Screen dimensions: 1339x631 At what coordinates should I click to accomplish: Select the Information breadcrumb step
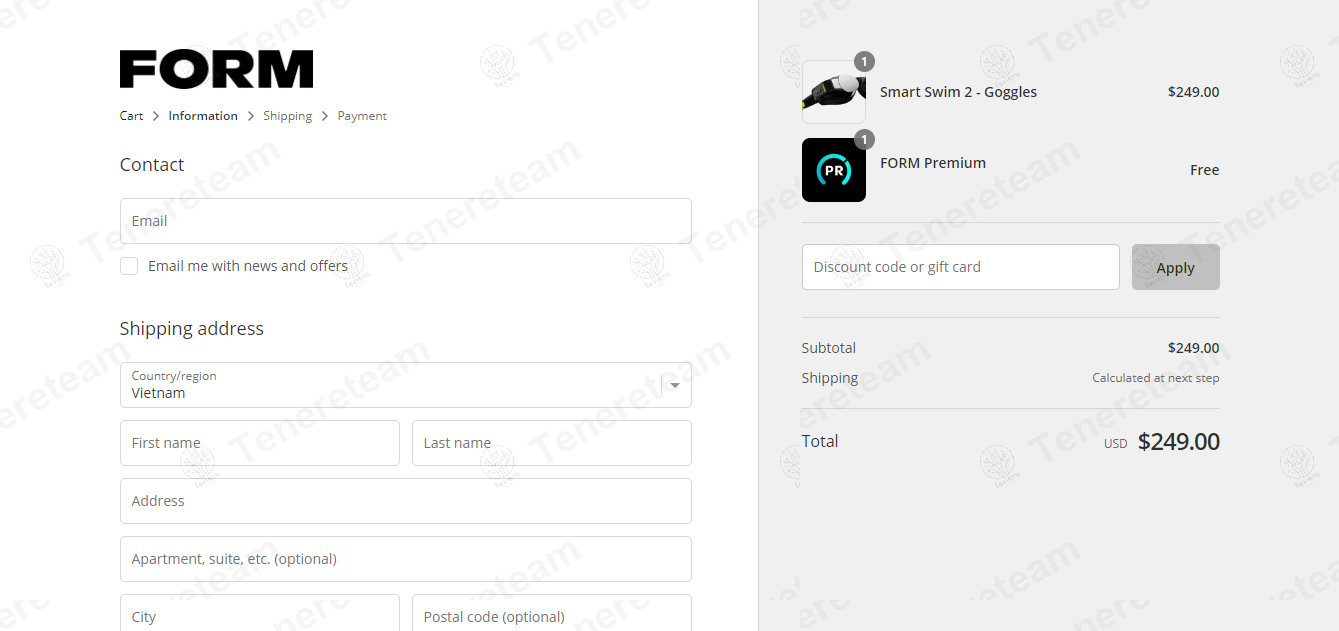(203, 116)
